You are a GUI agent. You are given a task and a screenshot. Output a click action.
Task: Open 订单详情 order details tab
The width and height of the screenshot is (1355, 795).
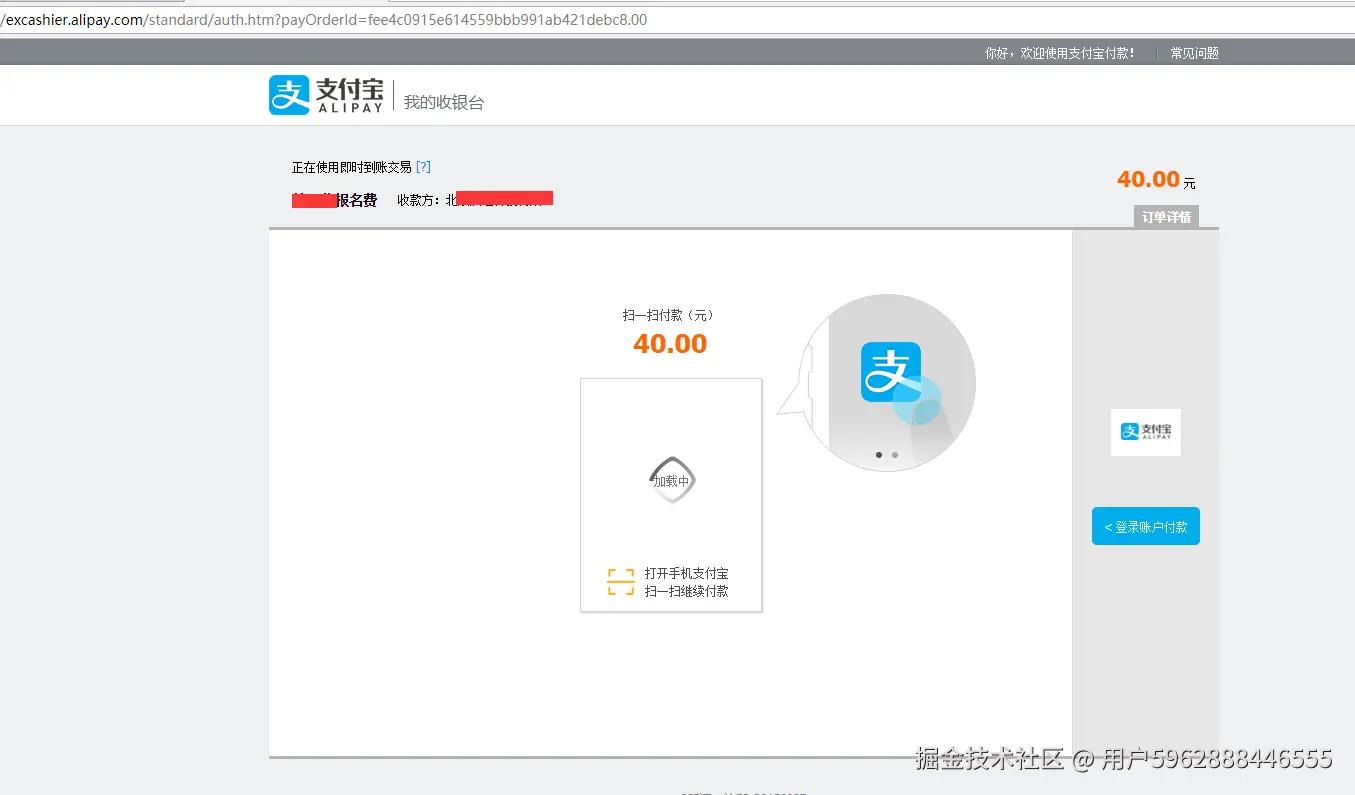coord(1166,217)
